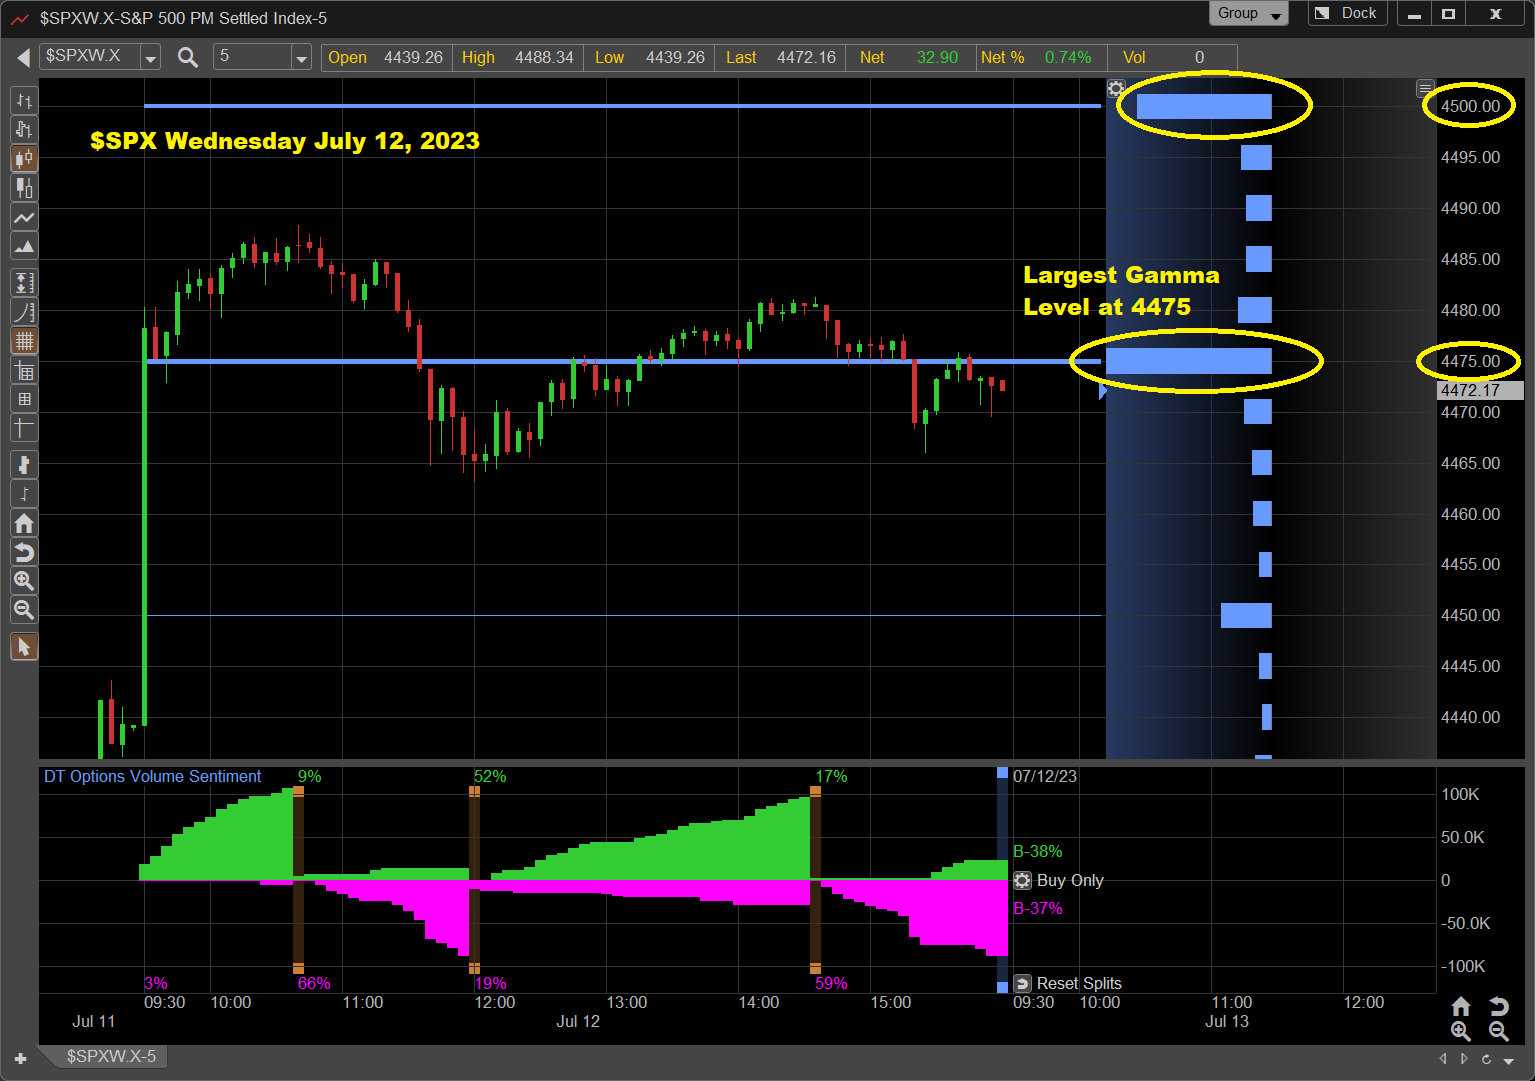Viewport: 1535px width, 1081px height.
Task: Click the vertical auto-scale axis tool
Action: pos(24,283)
